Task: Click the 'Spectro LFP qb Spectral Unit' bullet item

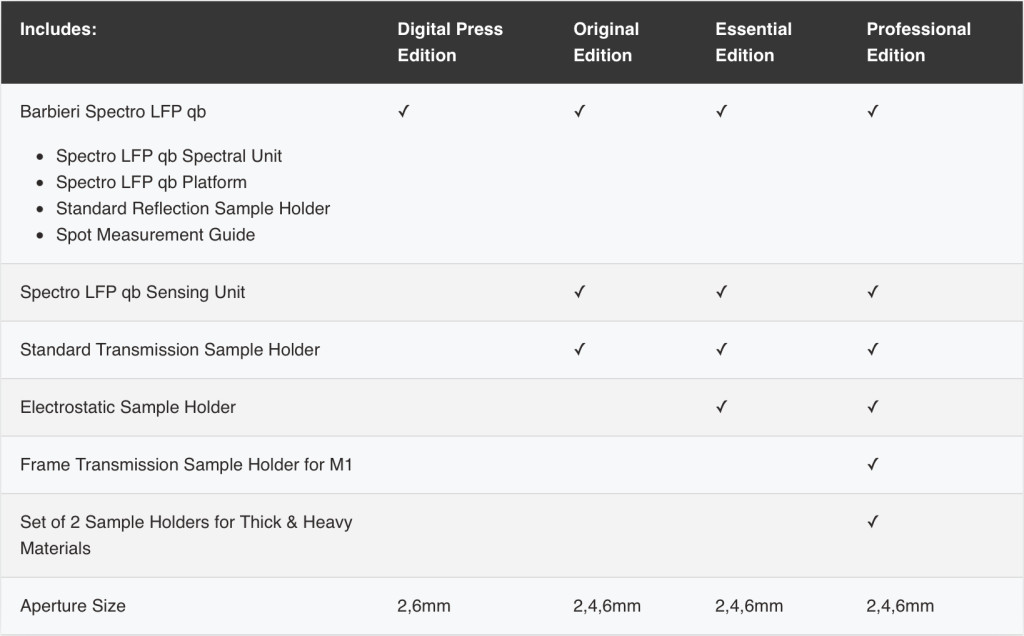Action: point(169,156)
